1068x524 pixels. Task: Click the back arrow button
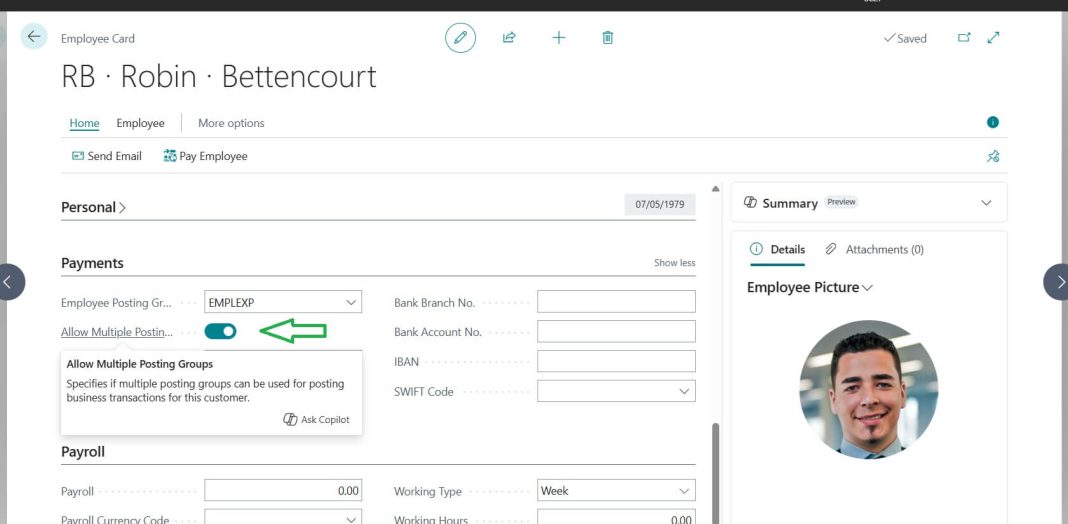(34, 37)
